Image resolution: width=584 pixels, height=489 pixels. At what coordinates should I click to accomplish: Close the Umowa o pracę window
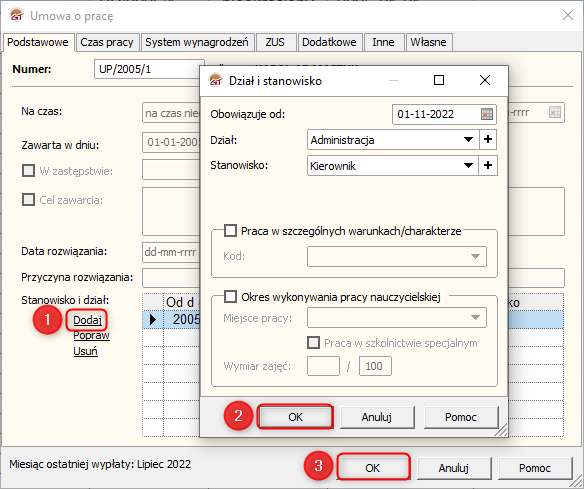tap(568, 15)
